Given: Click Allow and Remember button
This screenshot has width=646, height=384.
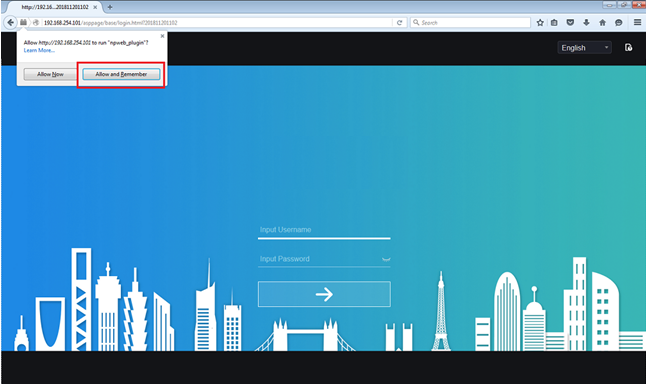Looking at the screenshot, I should tap(121, 74).
